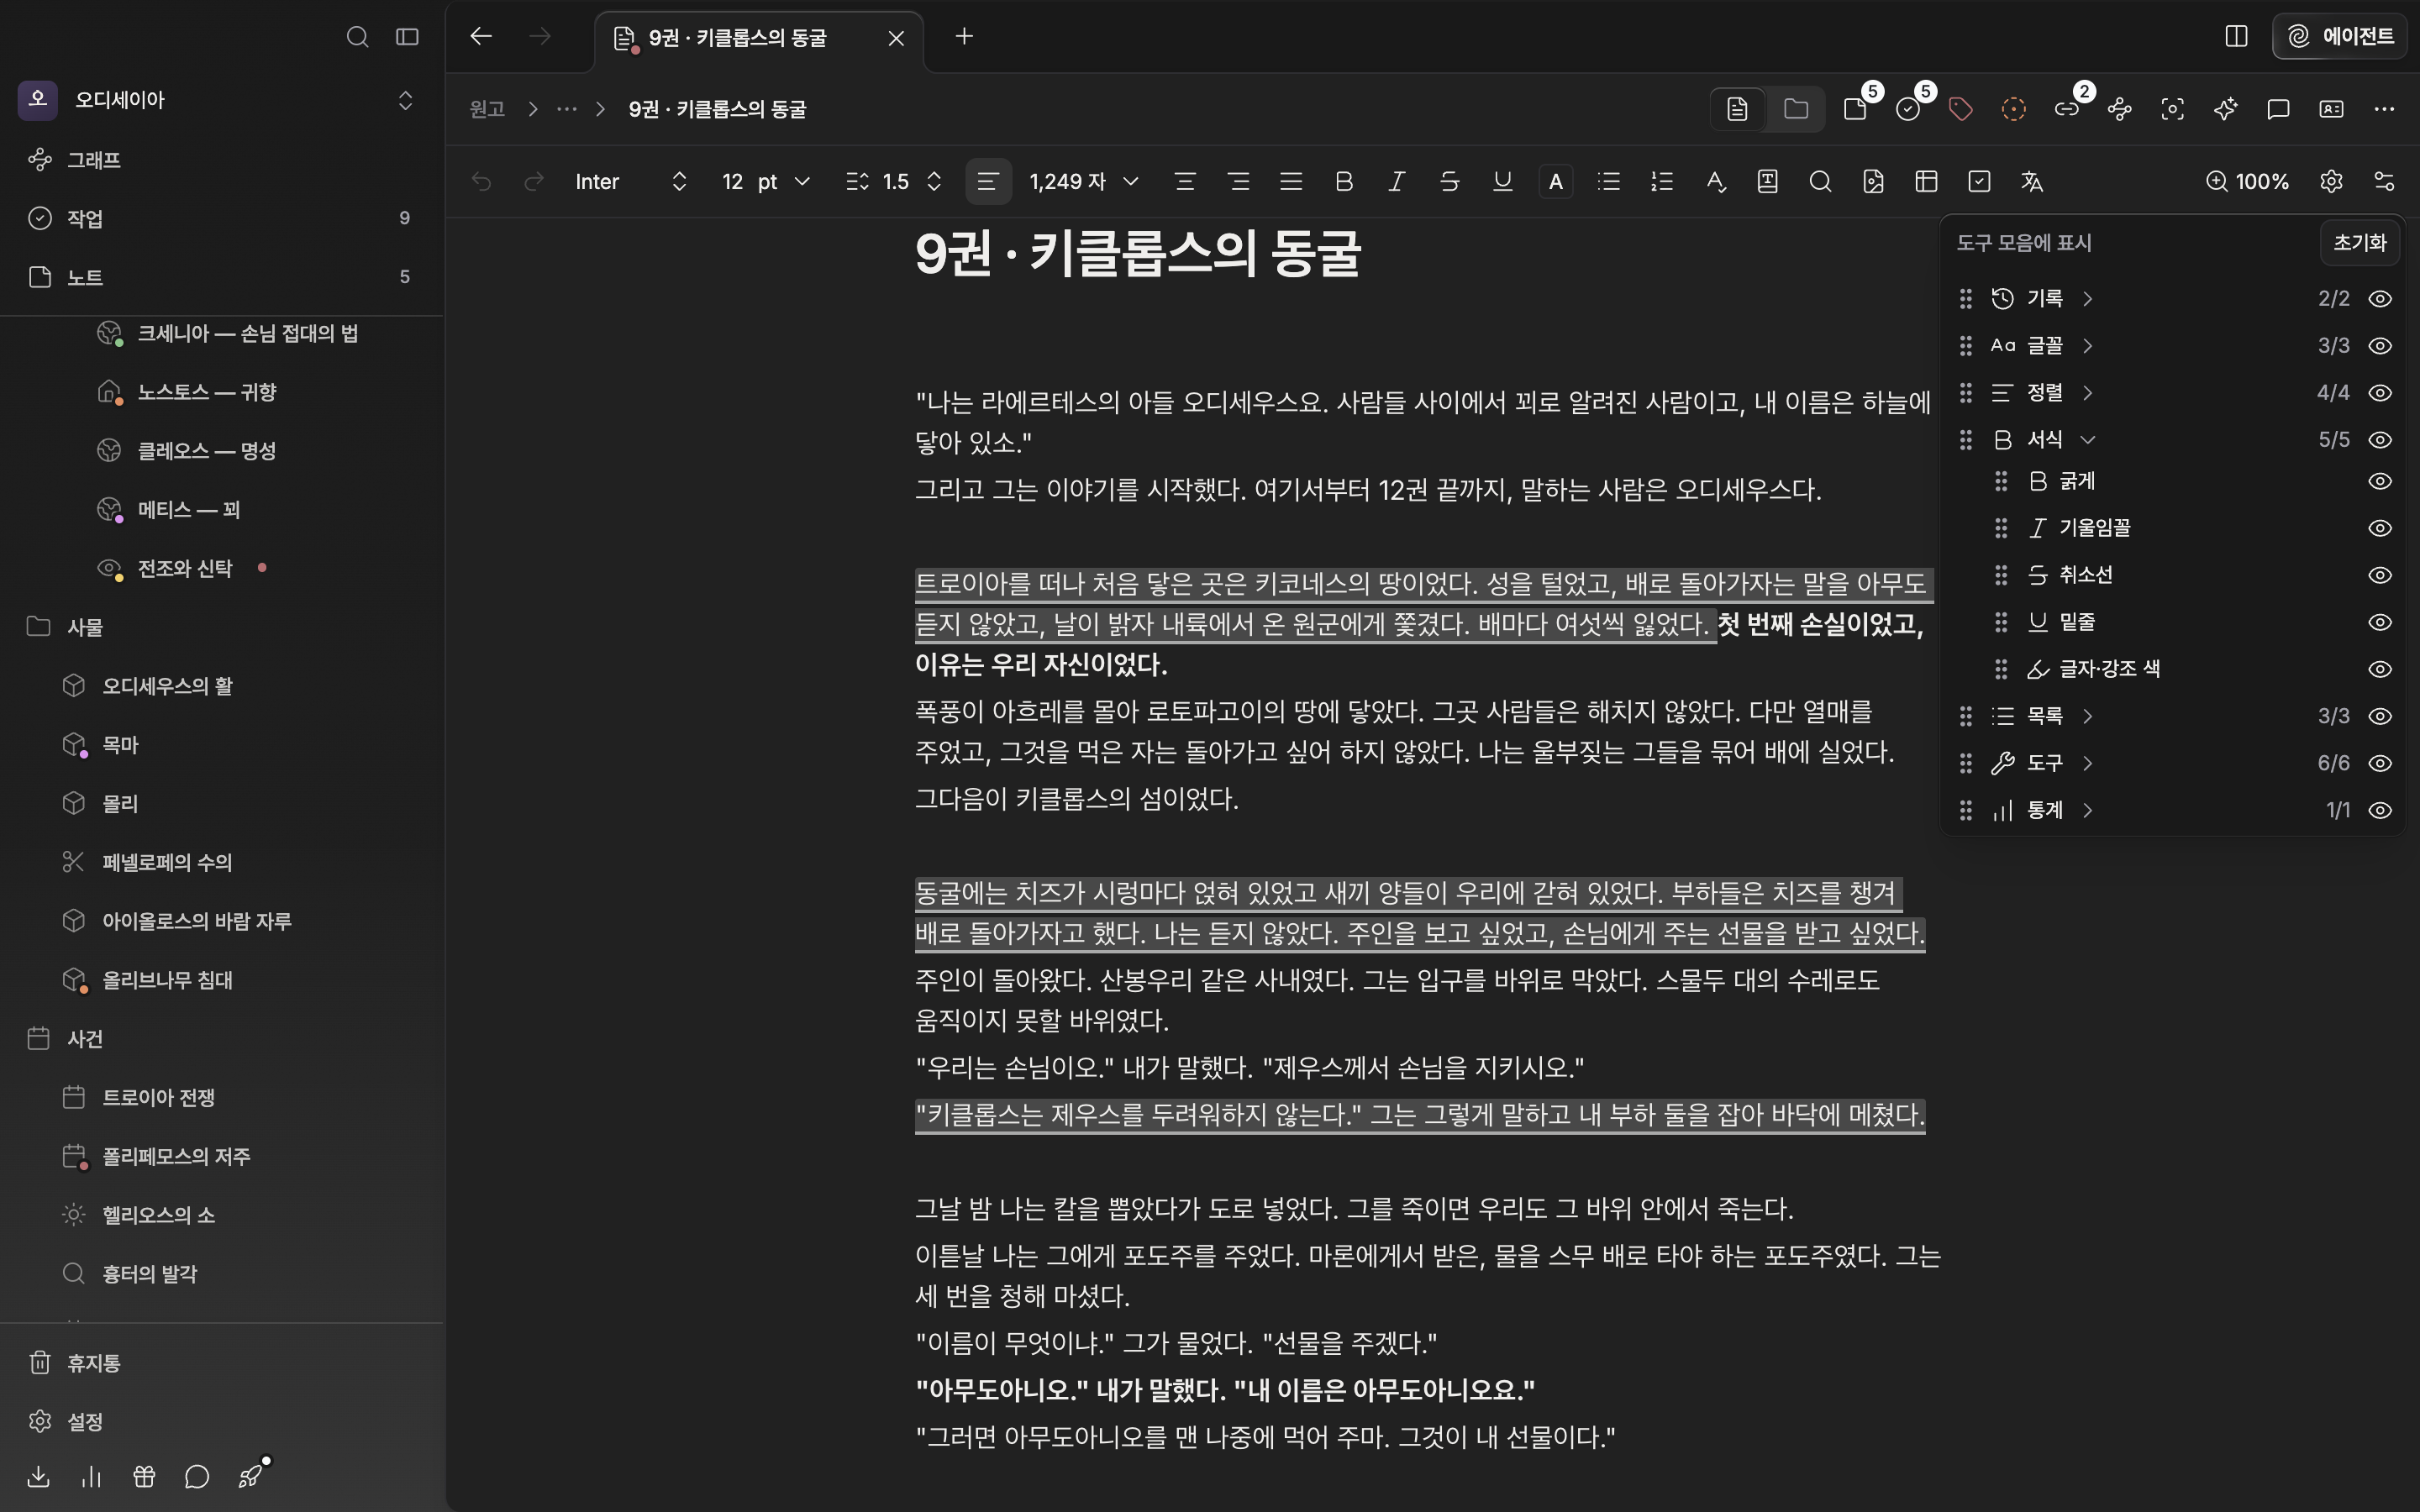2420x1512 pixels.
Task: Open 휴지통 in the sidebar
Action: pos(221,1363)
